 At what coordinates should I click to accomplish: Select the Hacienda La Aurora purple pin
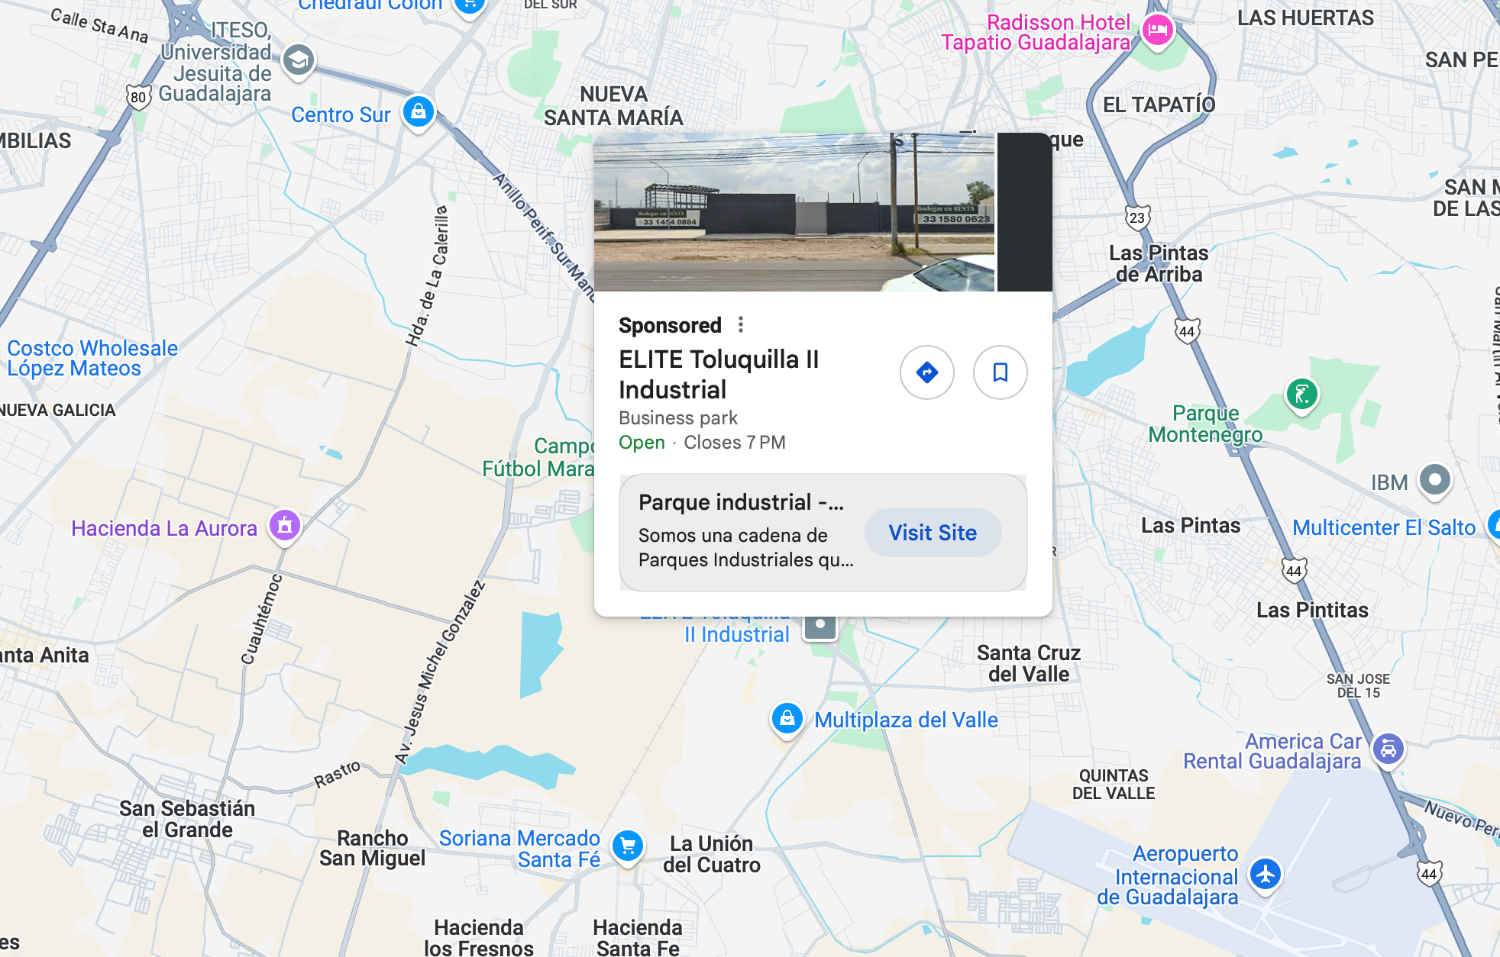pyautogui.click(x=285, y=525)
